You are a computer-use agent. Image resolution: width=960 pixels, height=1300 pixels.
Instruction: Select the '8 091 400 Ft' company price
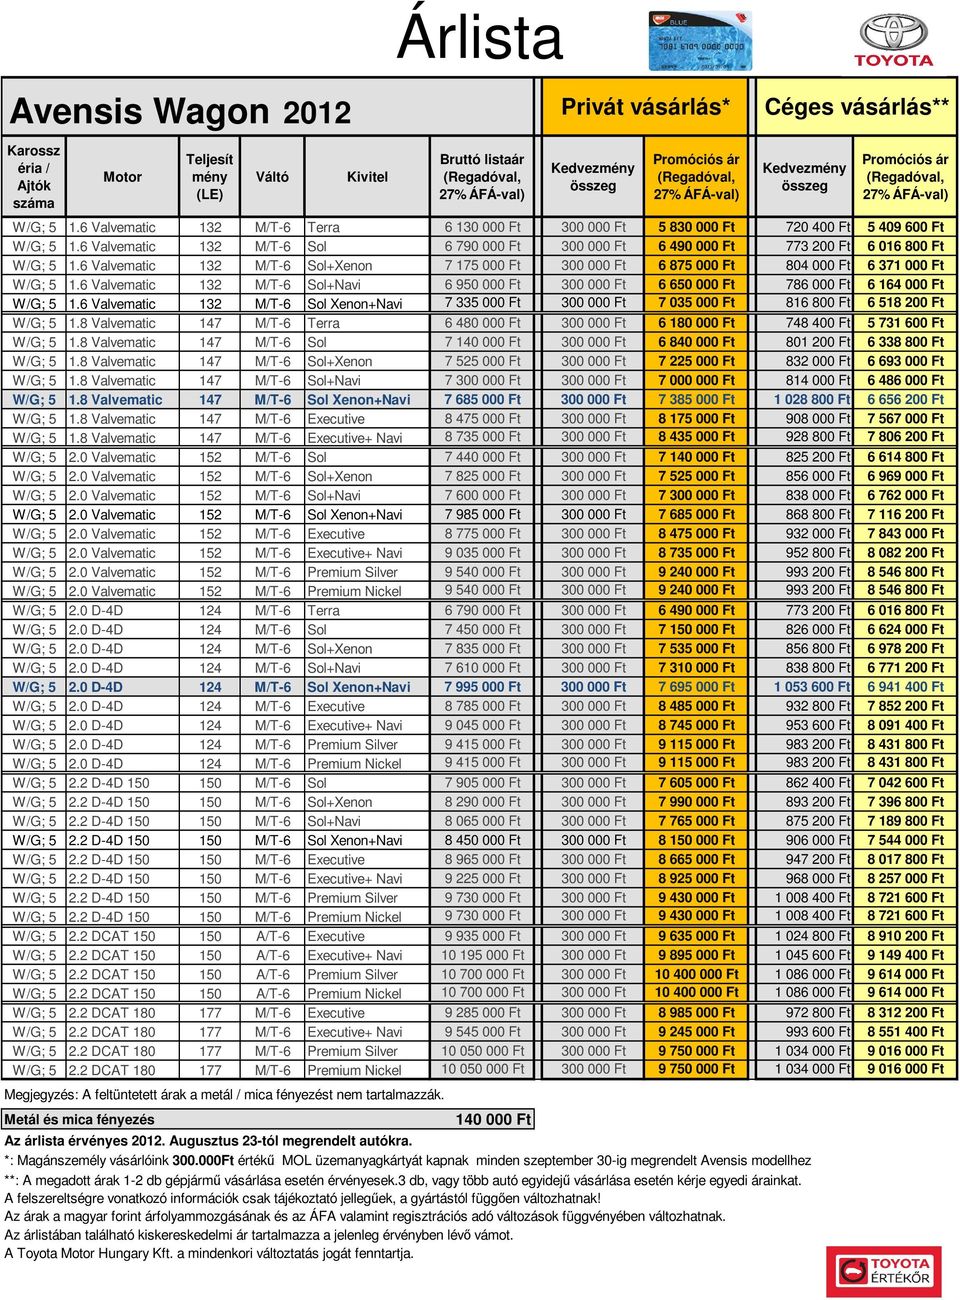905,725
